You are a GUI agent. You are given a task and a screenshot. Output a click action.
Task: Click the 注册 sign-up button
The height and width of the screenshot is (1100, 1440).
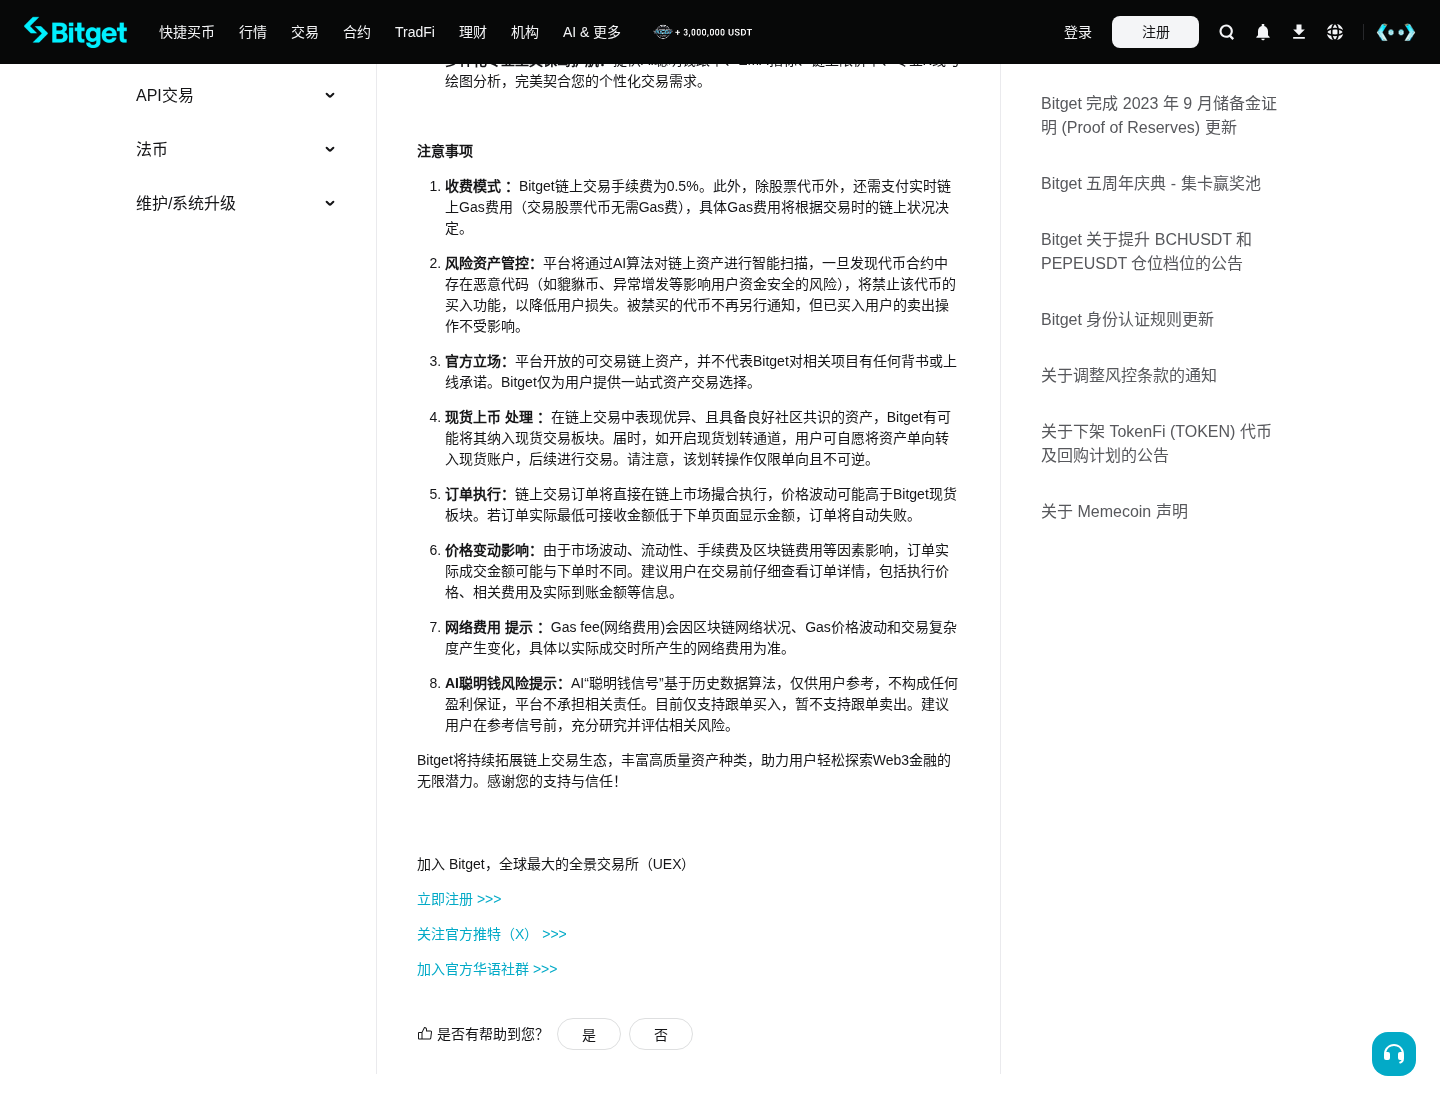(x=1155, y=32)
